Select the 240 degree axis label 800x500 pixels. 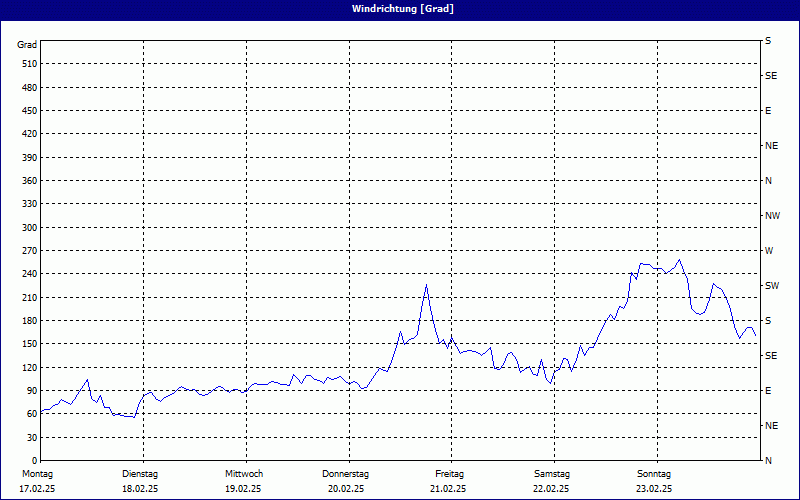tap(30, 273)
